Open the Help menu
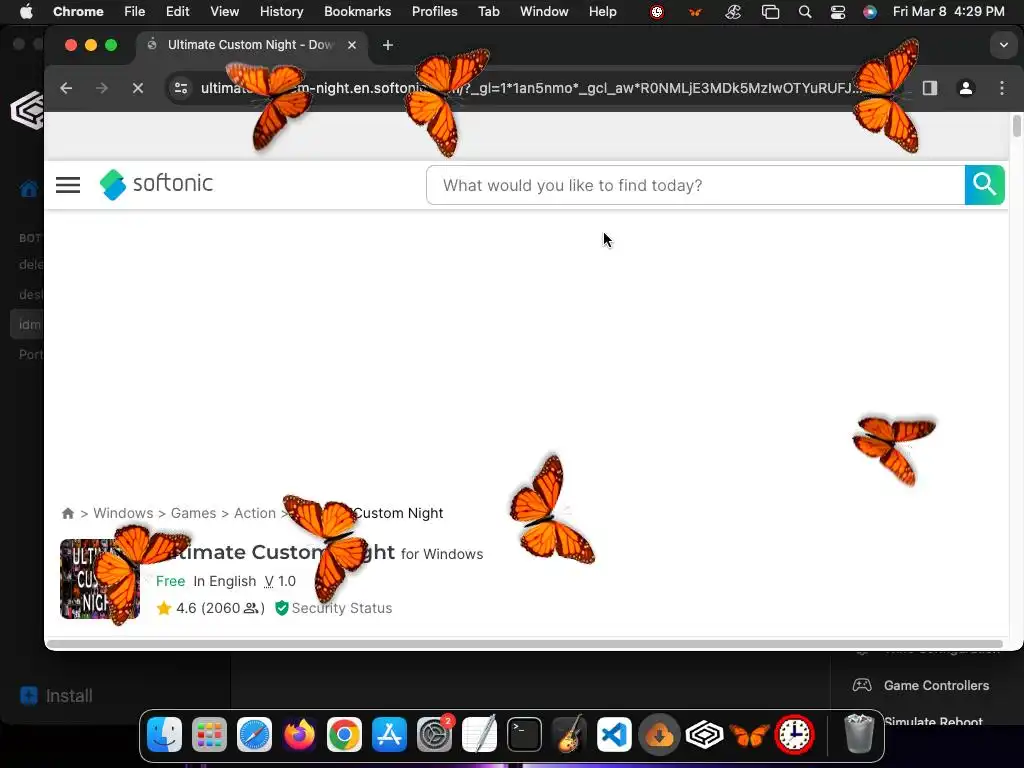This screenshot has width=1024, height=768. pos(602,12)
